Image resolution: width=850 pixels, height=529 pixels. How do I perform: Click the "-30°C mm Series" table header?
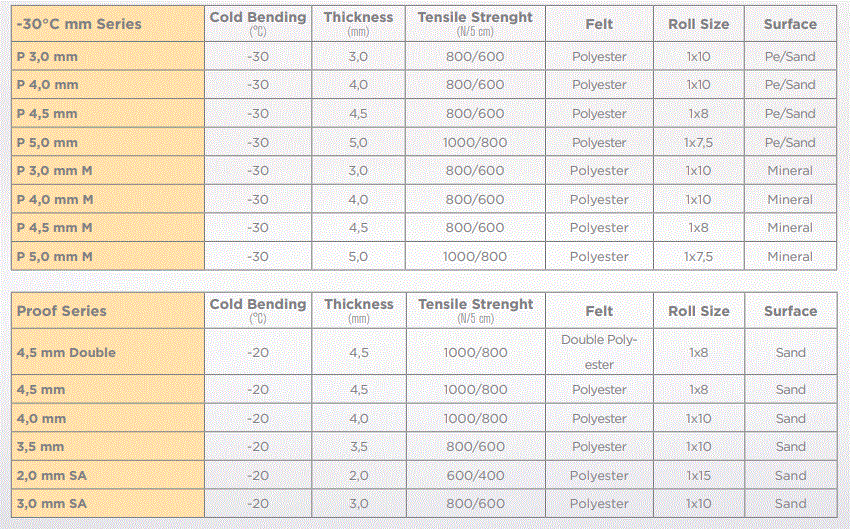(x=79, y=23)
